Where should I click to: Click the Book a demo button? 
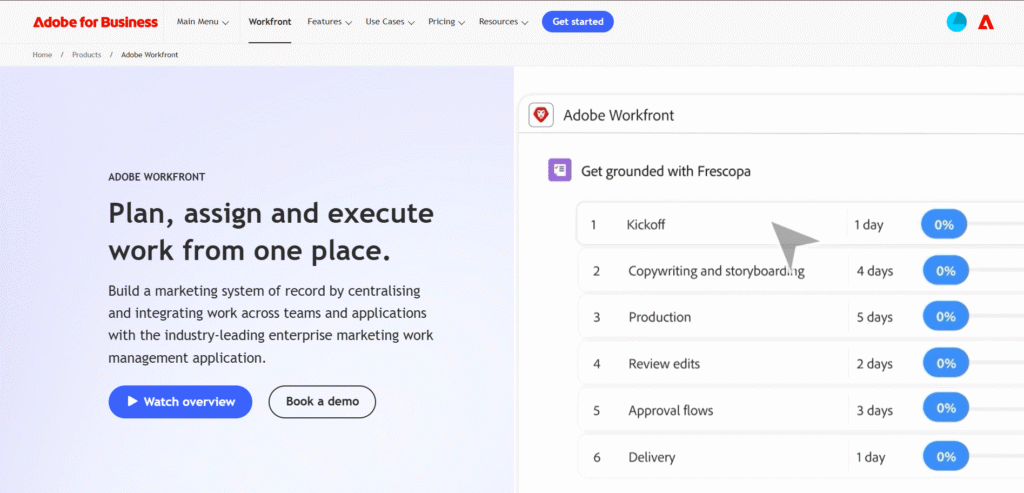click(322, 402)
